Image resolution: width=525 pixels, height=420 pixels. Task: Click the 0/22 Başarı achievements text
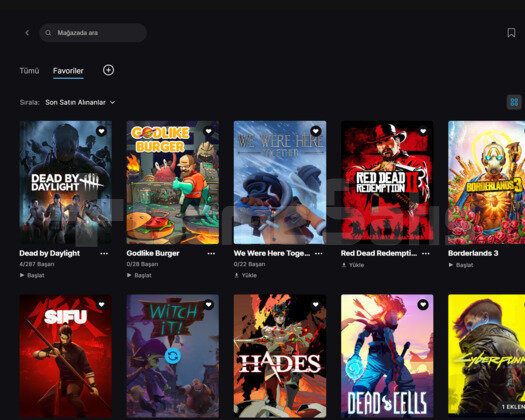[249, 264]
